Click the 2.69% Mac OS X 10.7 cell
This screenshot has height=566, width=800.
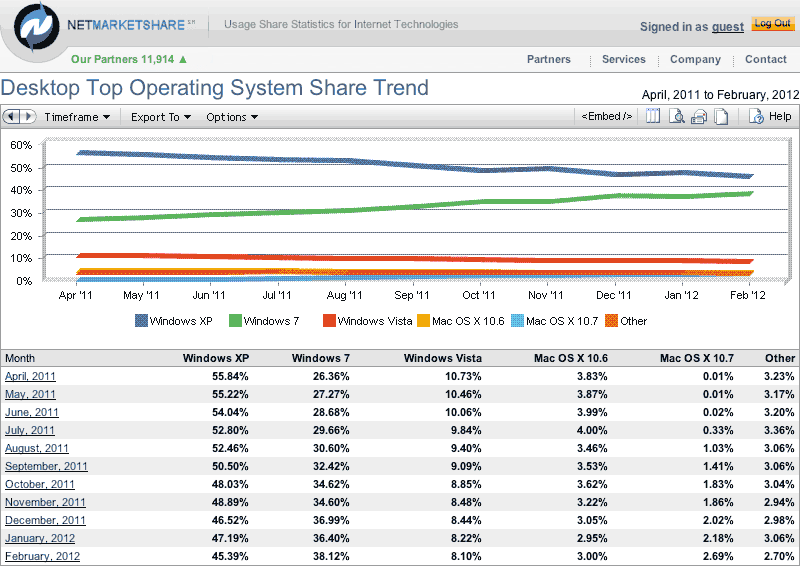[718, 556]
